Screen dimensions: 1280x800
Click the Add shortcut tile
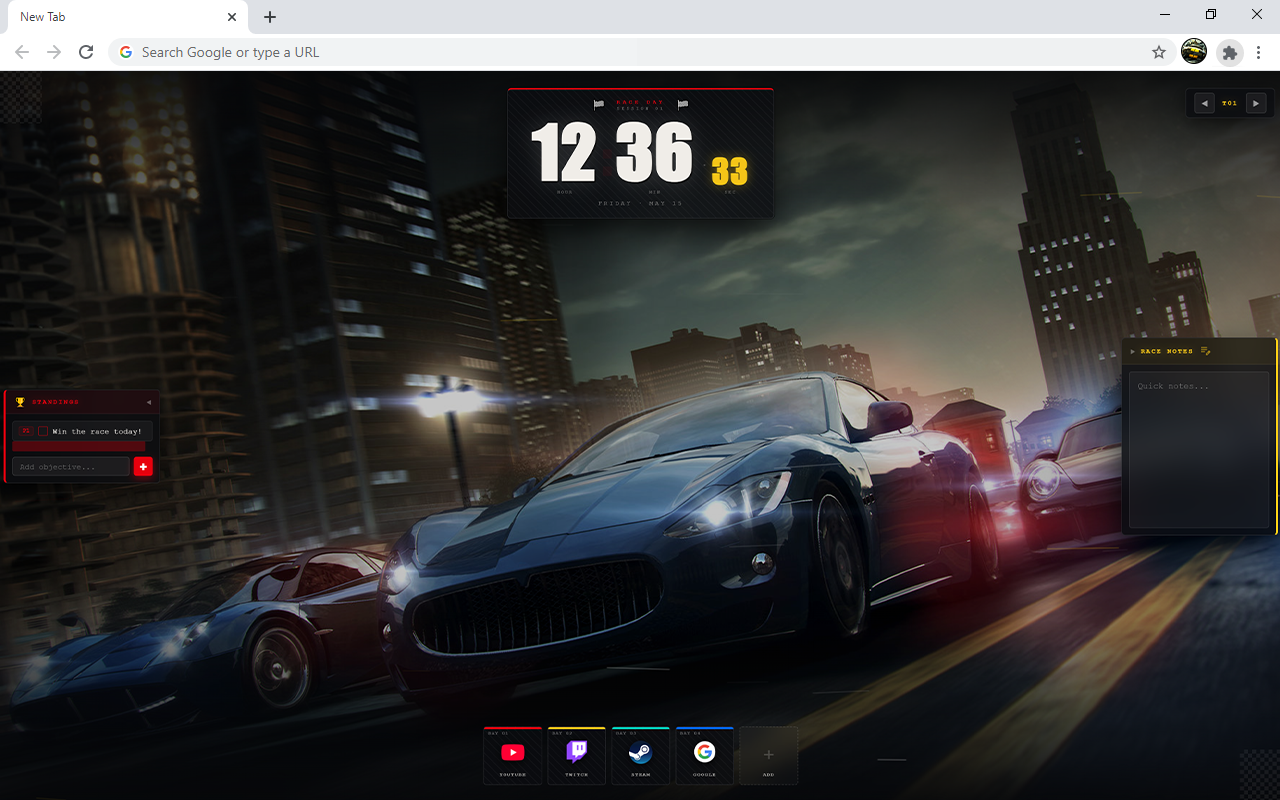pos(768,756)
